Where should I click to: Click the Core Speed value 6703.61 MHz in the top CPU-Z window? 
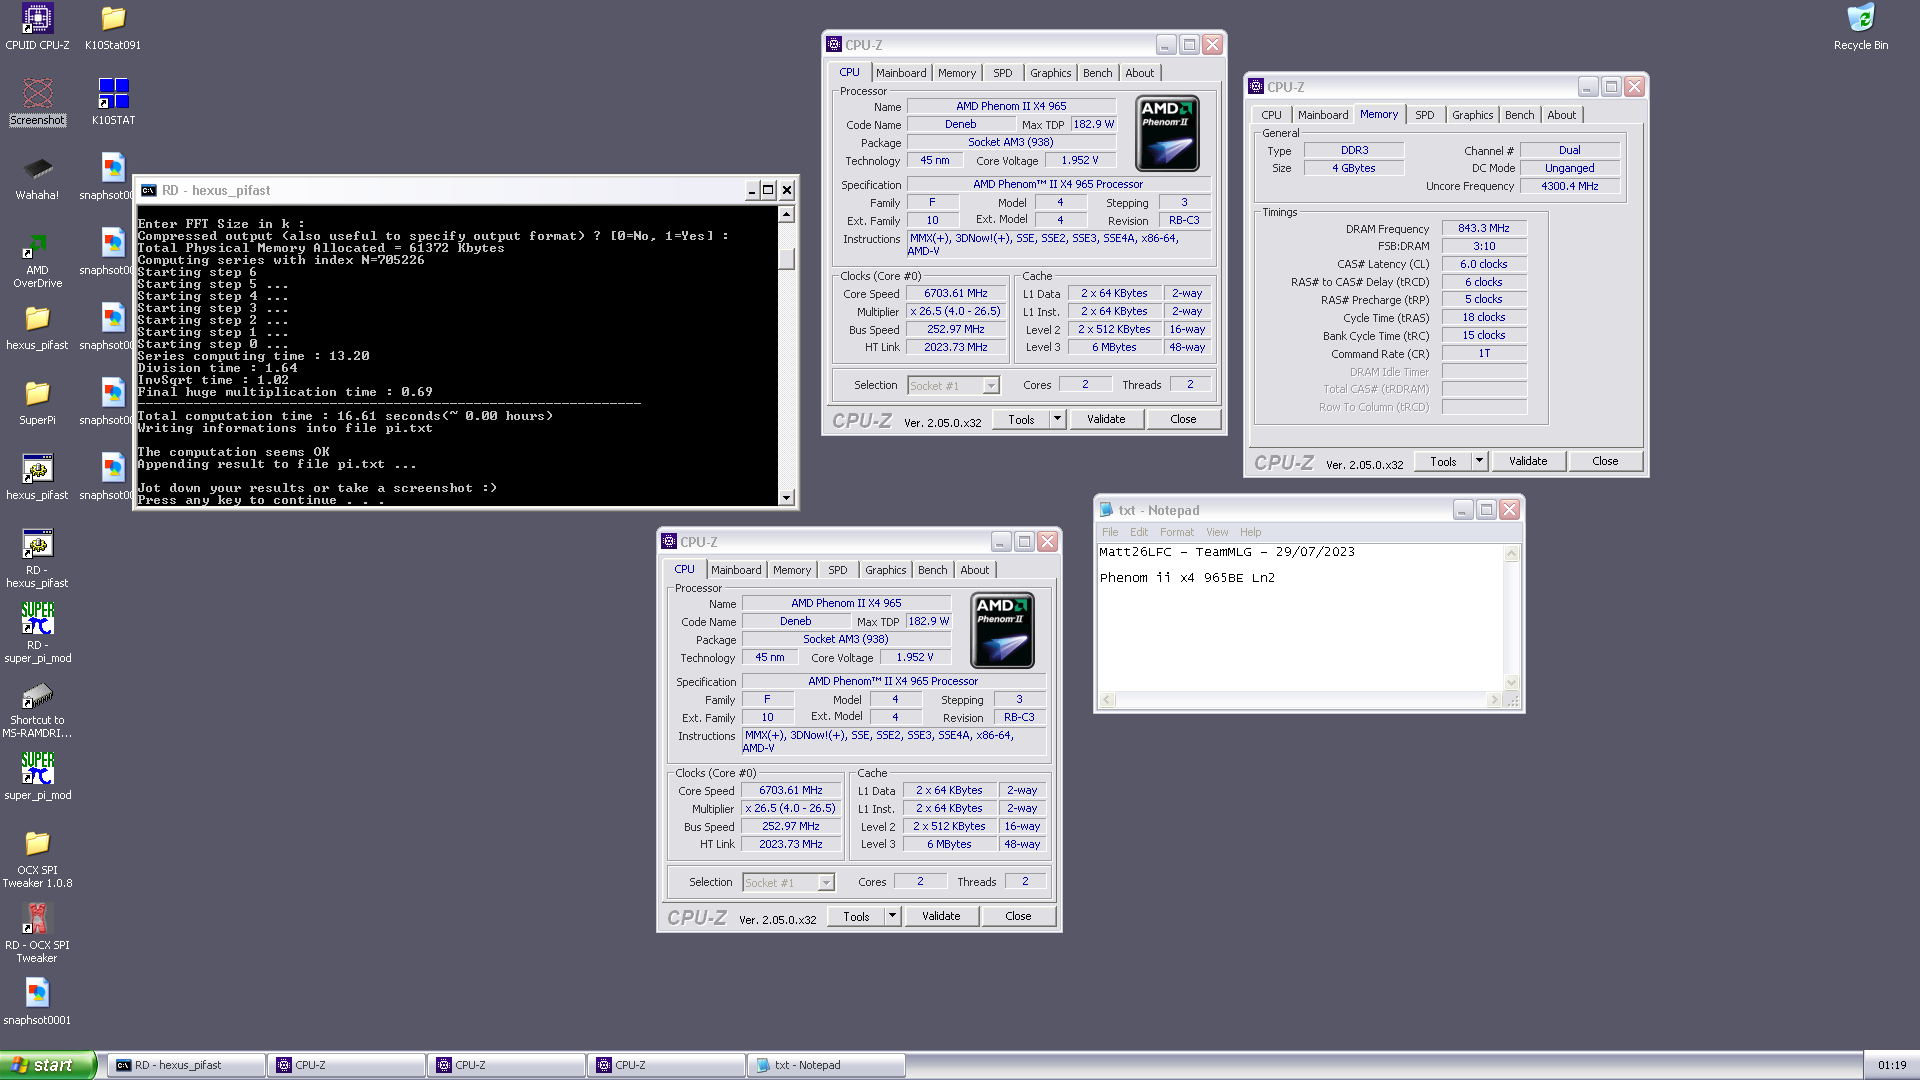click(x=956, y=293)
